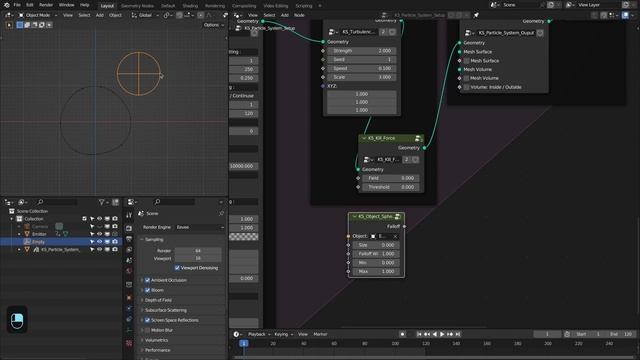The height and width of the screenshot is (360, 640).
Task: Select the box select mode icon in viewport header
Action: 20,25
